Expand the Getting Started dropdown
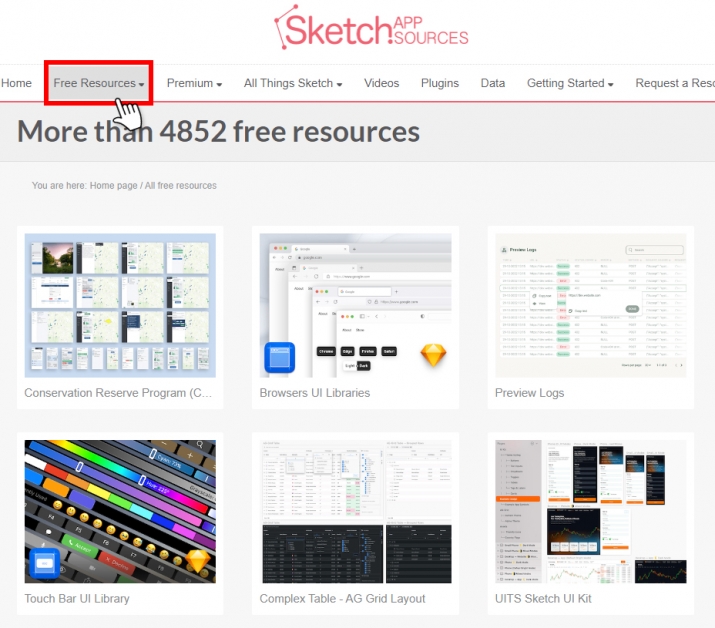The height and width of the screenshot is (628, 715). [x=570, y=83]
